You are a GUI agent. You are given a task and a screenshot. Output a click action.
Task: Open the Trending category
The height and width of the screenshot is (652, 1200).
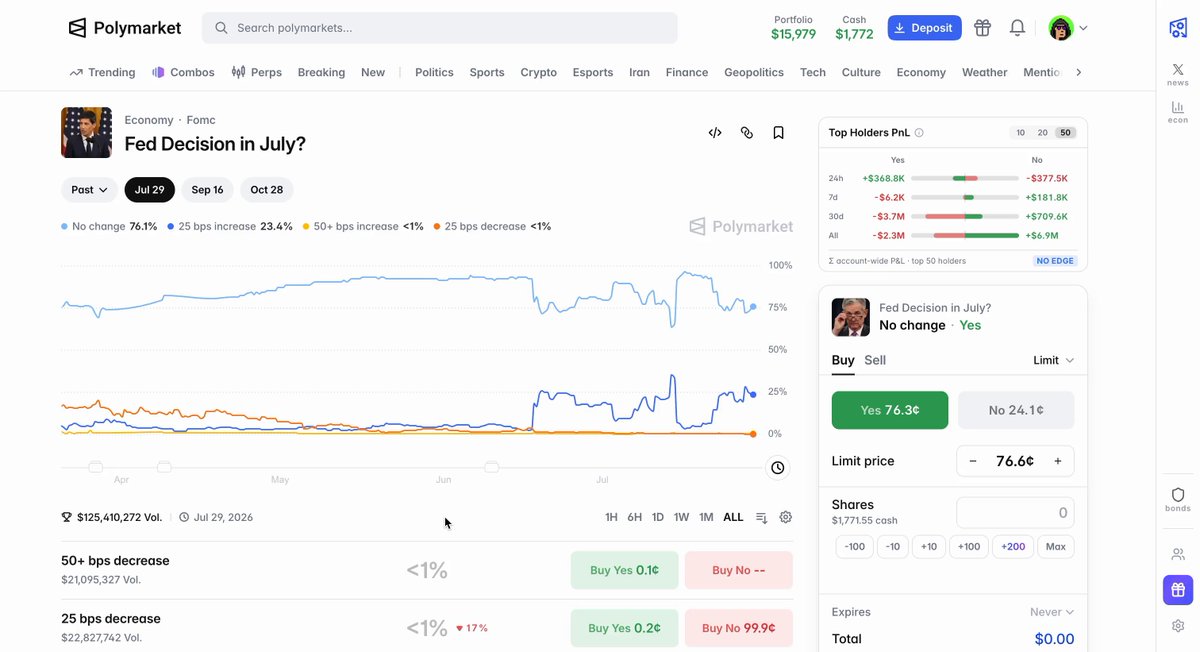102,72
